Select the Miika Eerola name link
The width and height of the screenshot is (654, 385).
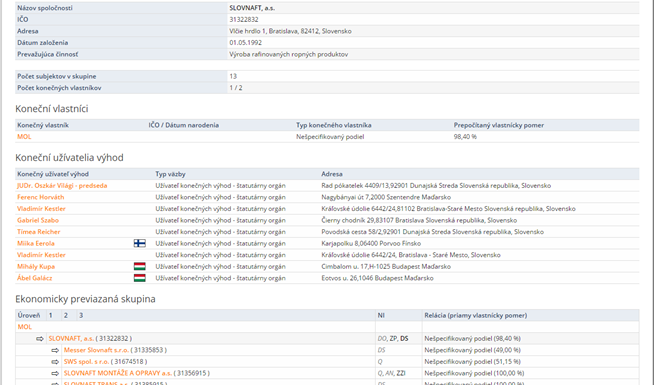coord(36,244)
